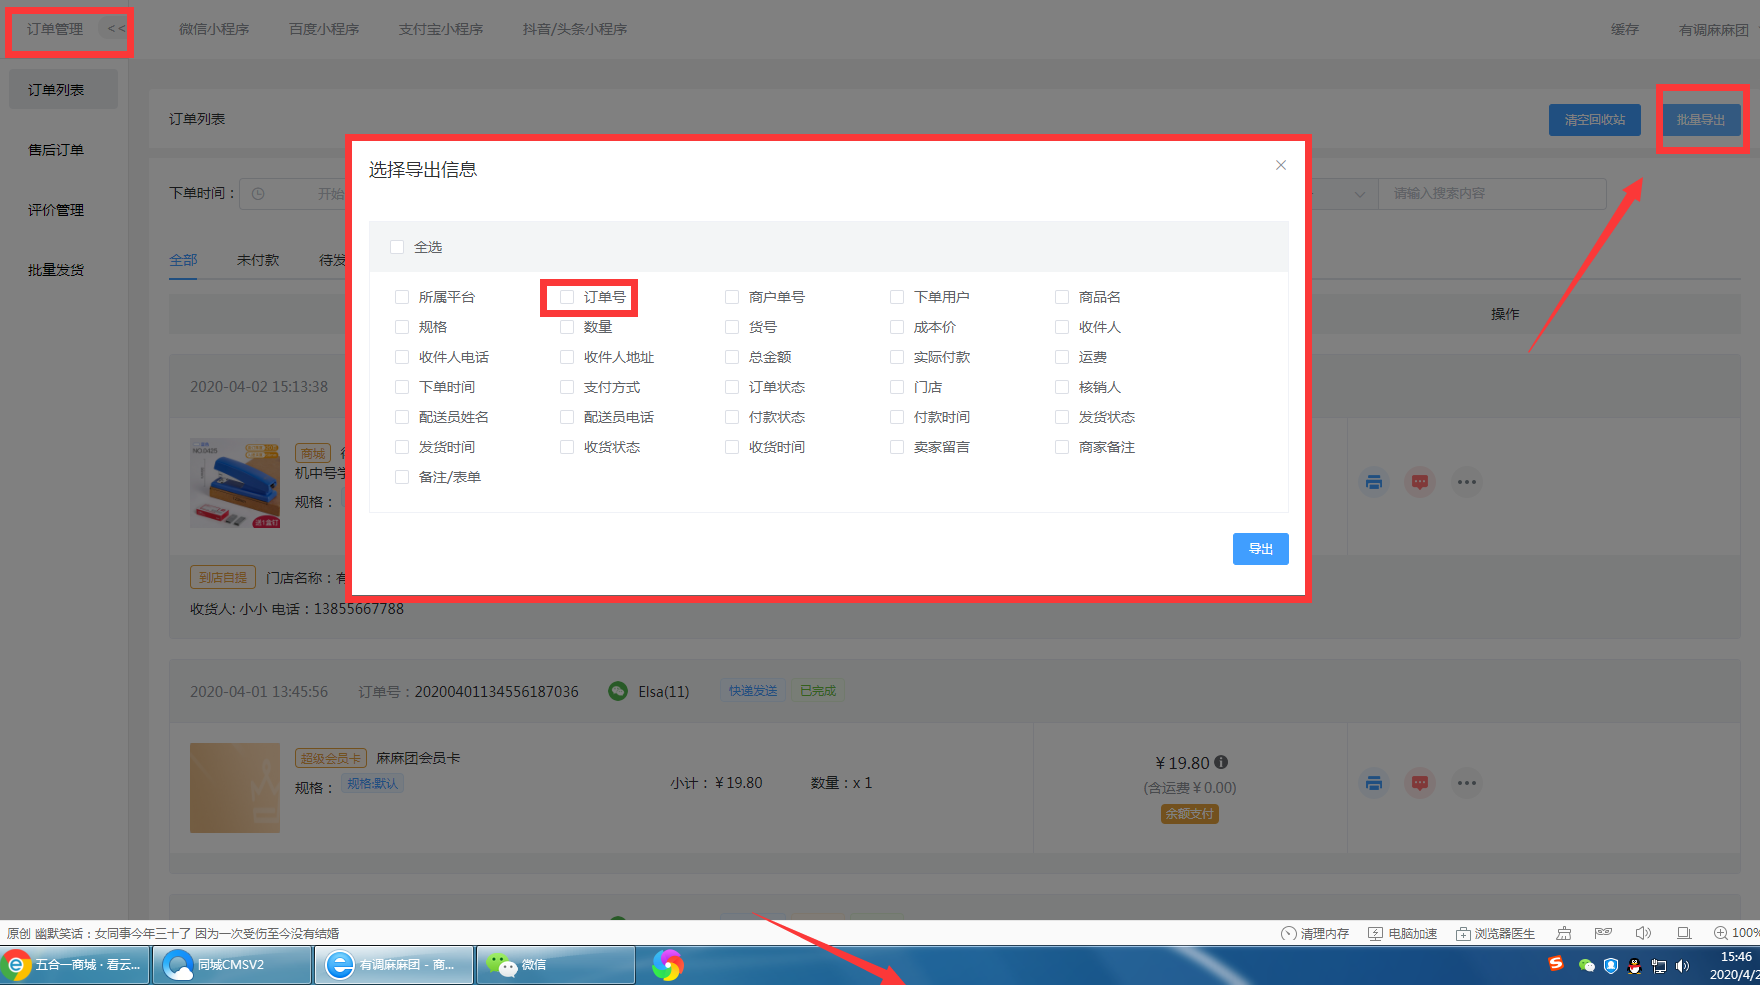Viewport: 1760px width, 985px height.
Task: Check the 所属平台 option
Action: [402, 297]
